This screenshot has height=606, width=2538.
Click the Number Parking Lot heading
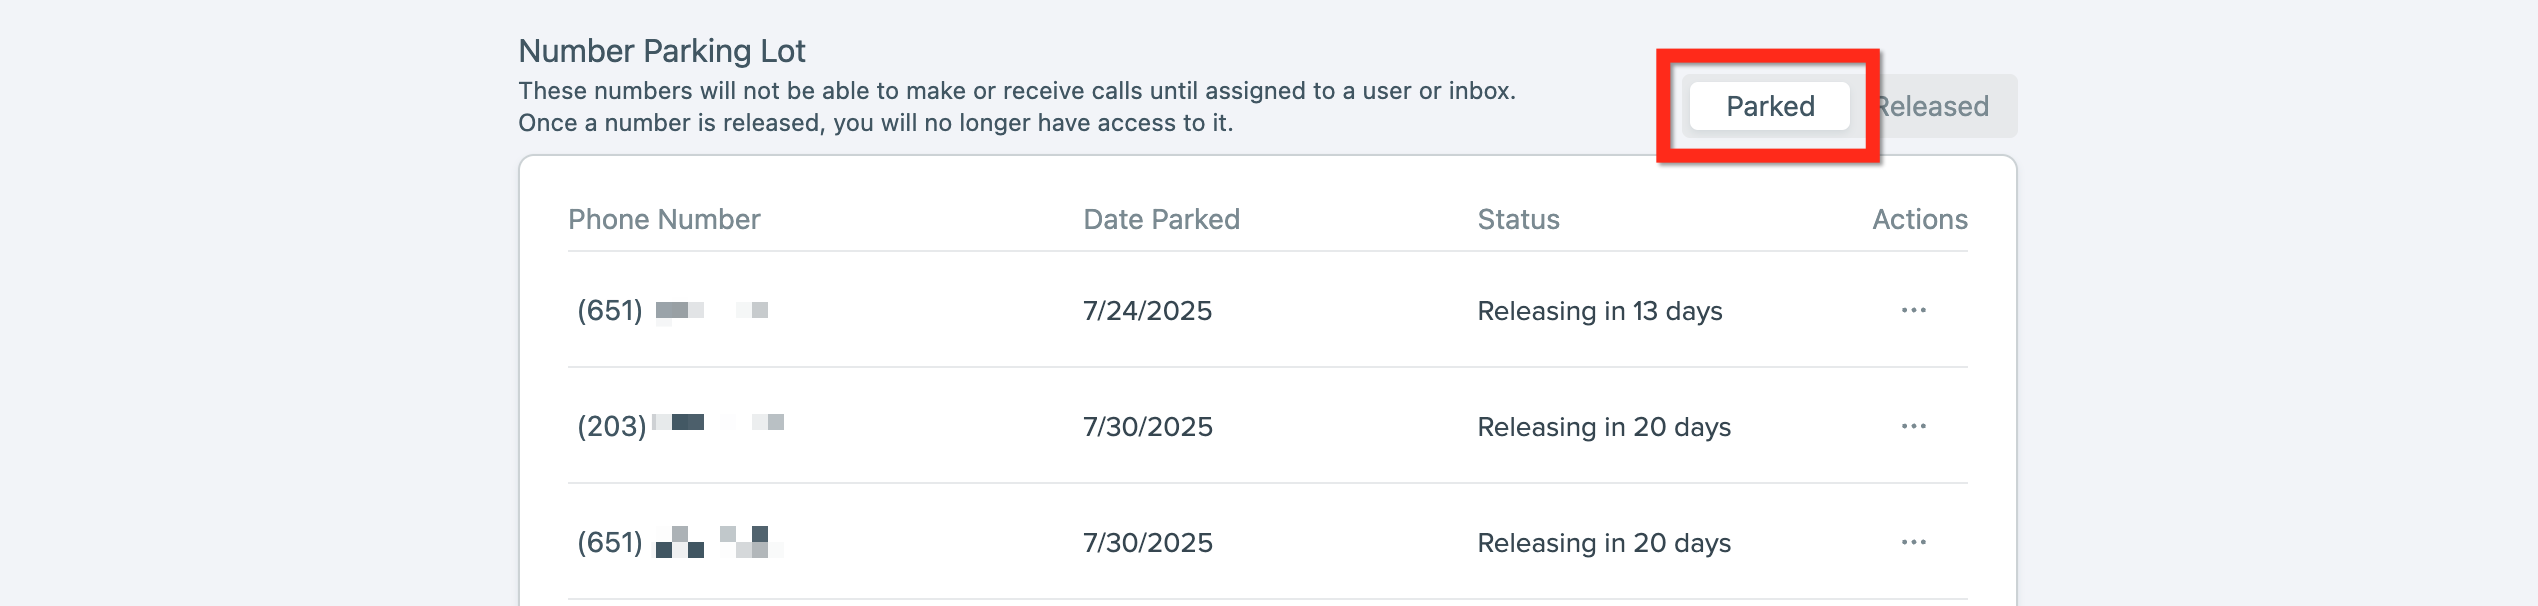pos(661,51)
